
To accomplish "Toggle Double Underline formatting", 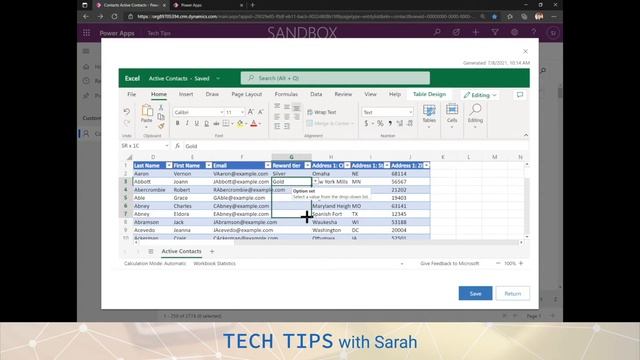I will coord(207,123).
